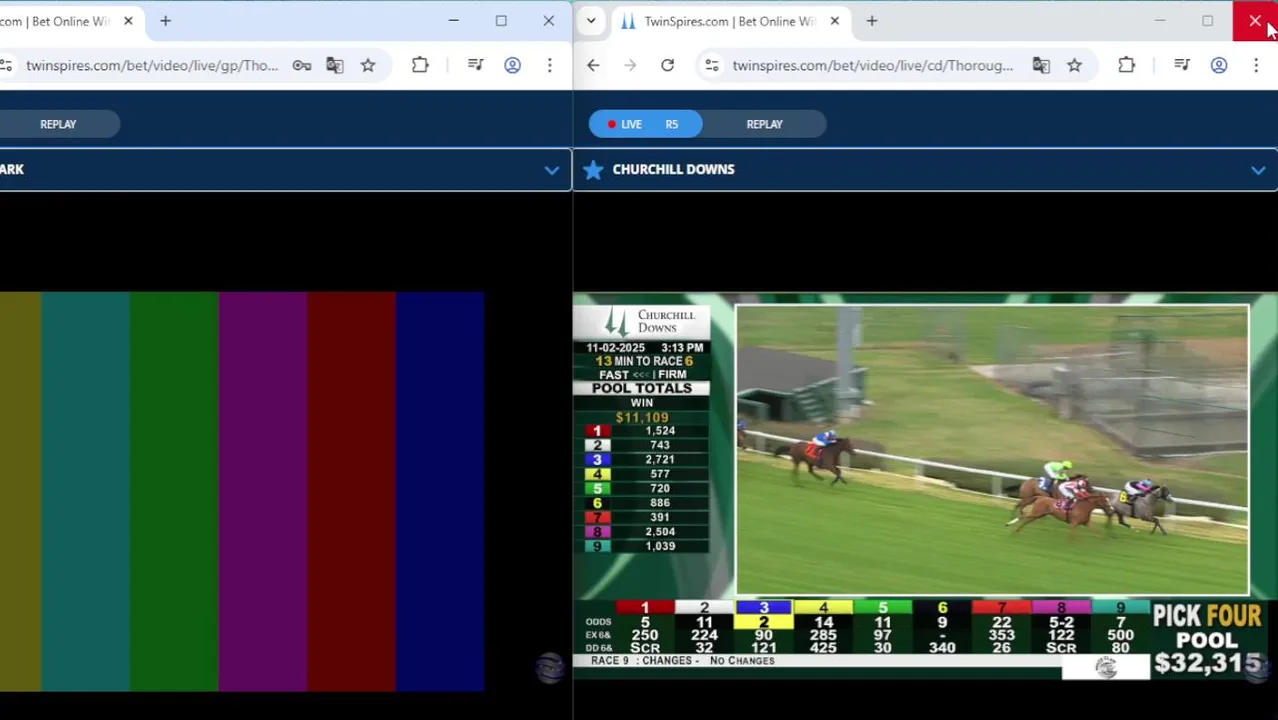This screenshot has height=720, width=1278.
Task: Open profile icon in left window
Action: click(512, 65)
